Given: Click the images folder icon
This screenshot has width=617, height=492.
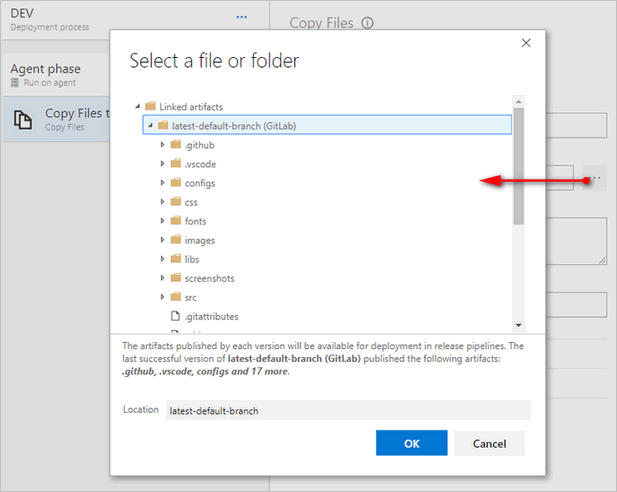Looking at the screenshot, I should pyautogui.click(x=175, y=240).
